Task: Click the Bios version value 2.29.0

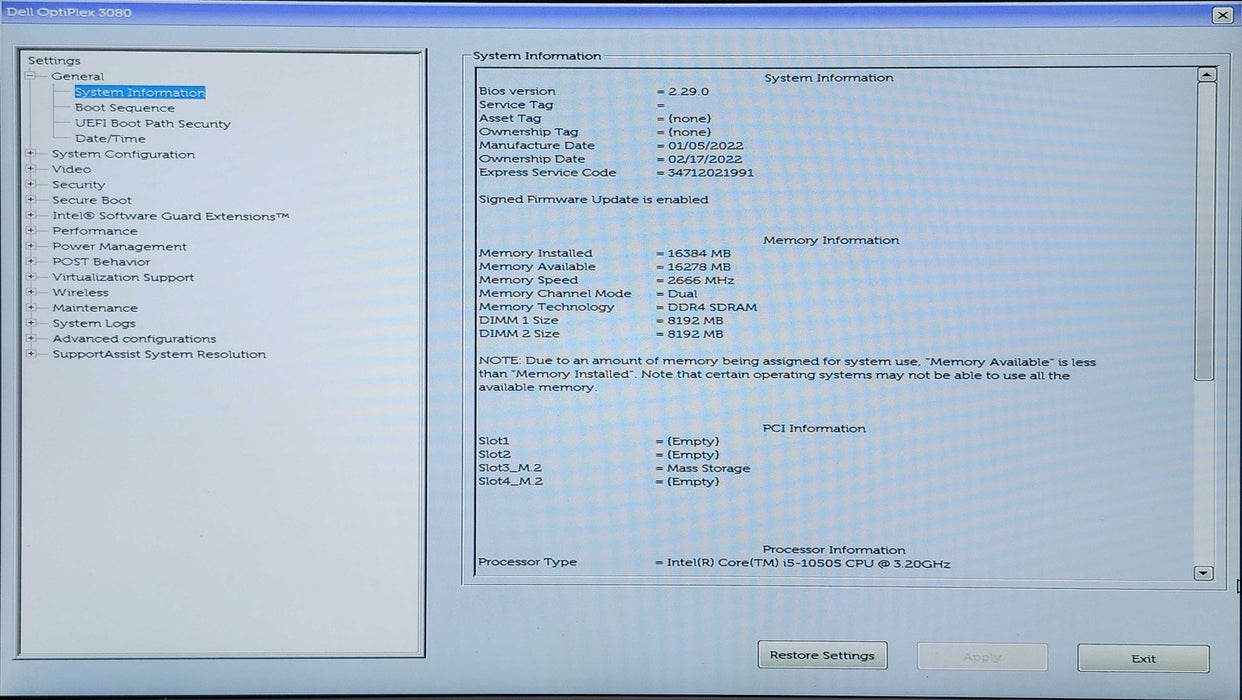Action: click(688, 91)
